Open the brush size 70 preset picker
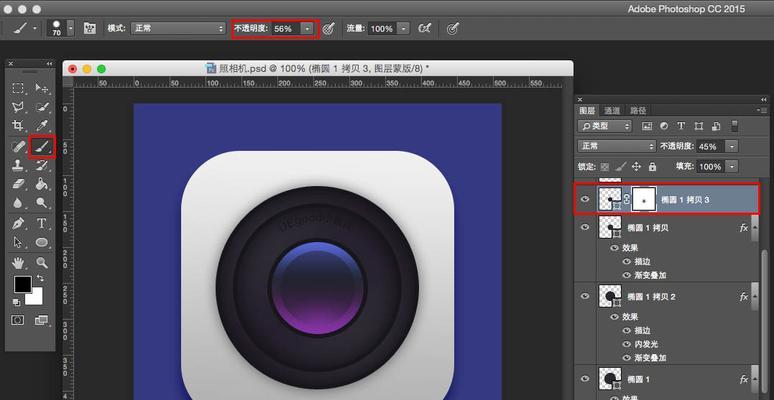Viewport: 774px width, 400px height. (x=71, y=29)
